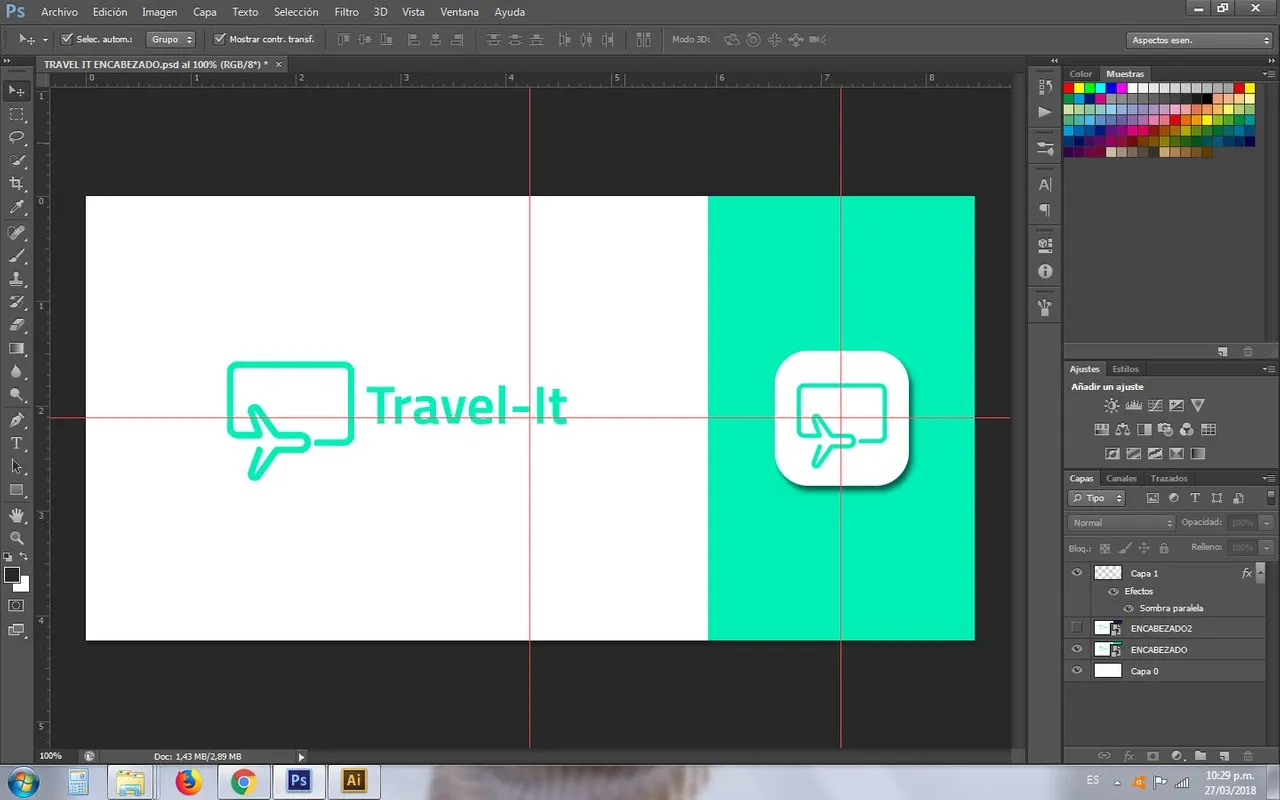Select the Path Selection tool
Viewport: 1280px width, 800px height.
coord(16,466)
